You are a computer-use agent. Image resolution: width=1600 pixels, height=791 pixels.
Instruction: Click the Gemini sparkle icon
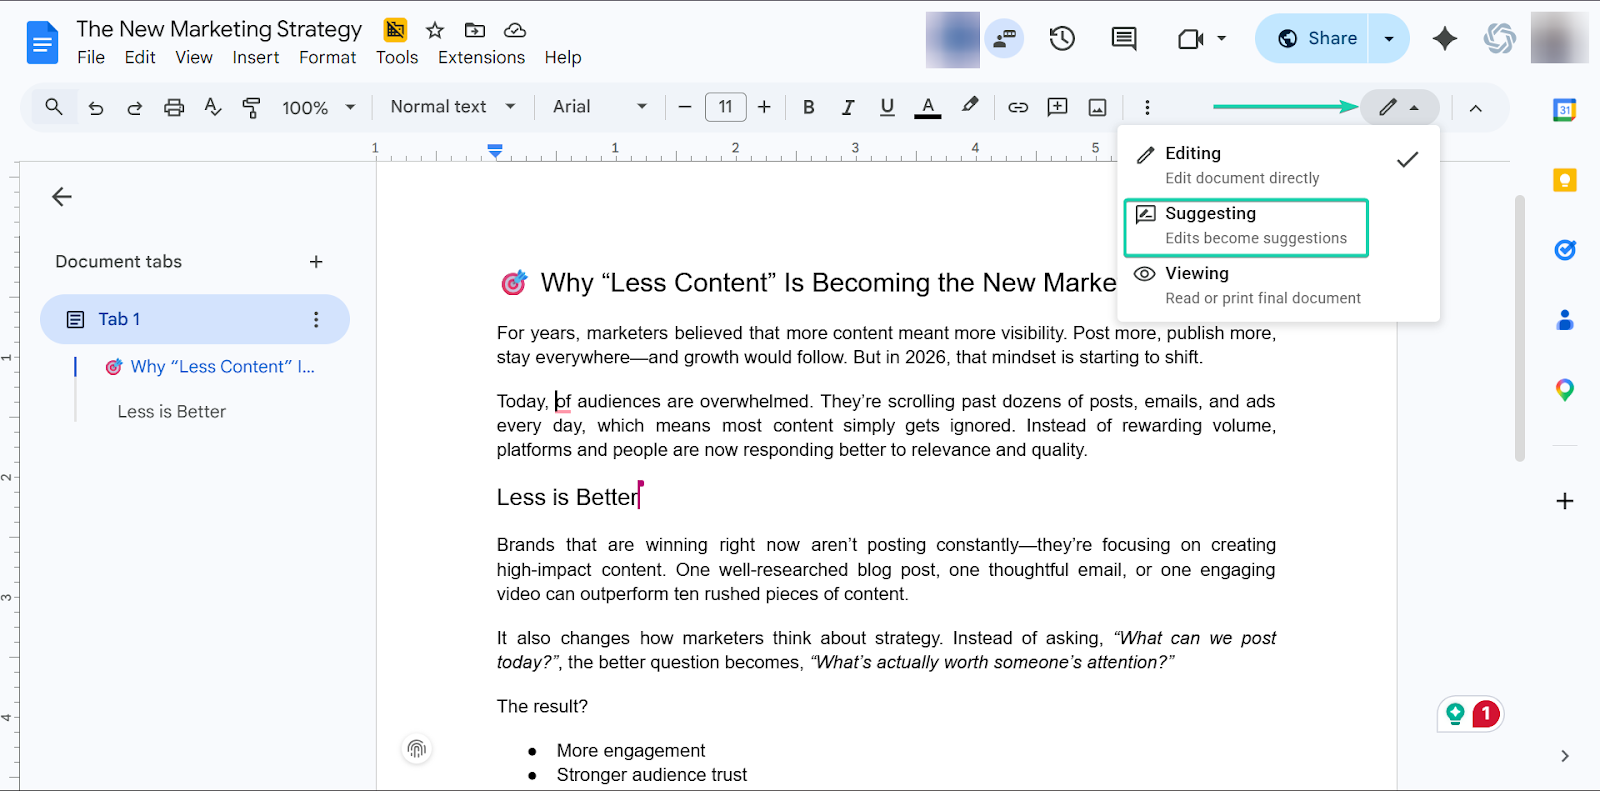(1444, 39)
